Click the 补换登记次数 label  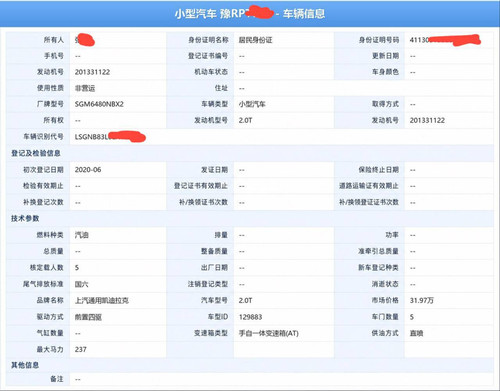click(x=43, y=202)
